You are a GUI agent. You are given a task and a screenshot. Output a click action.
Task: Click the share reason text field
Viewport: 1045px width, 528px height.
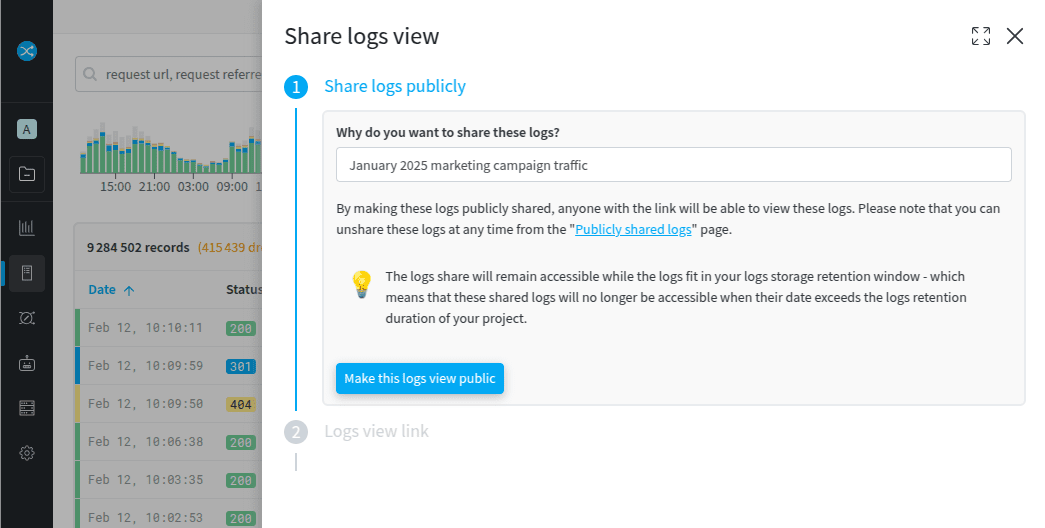click(673, 165)
